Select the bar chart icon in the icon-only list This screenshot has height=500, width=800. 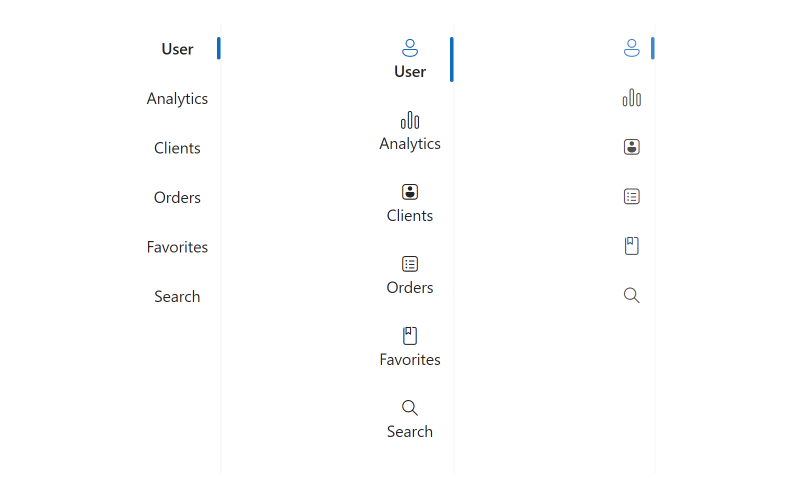click(631, 98)
